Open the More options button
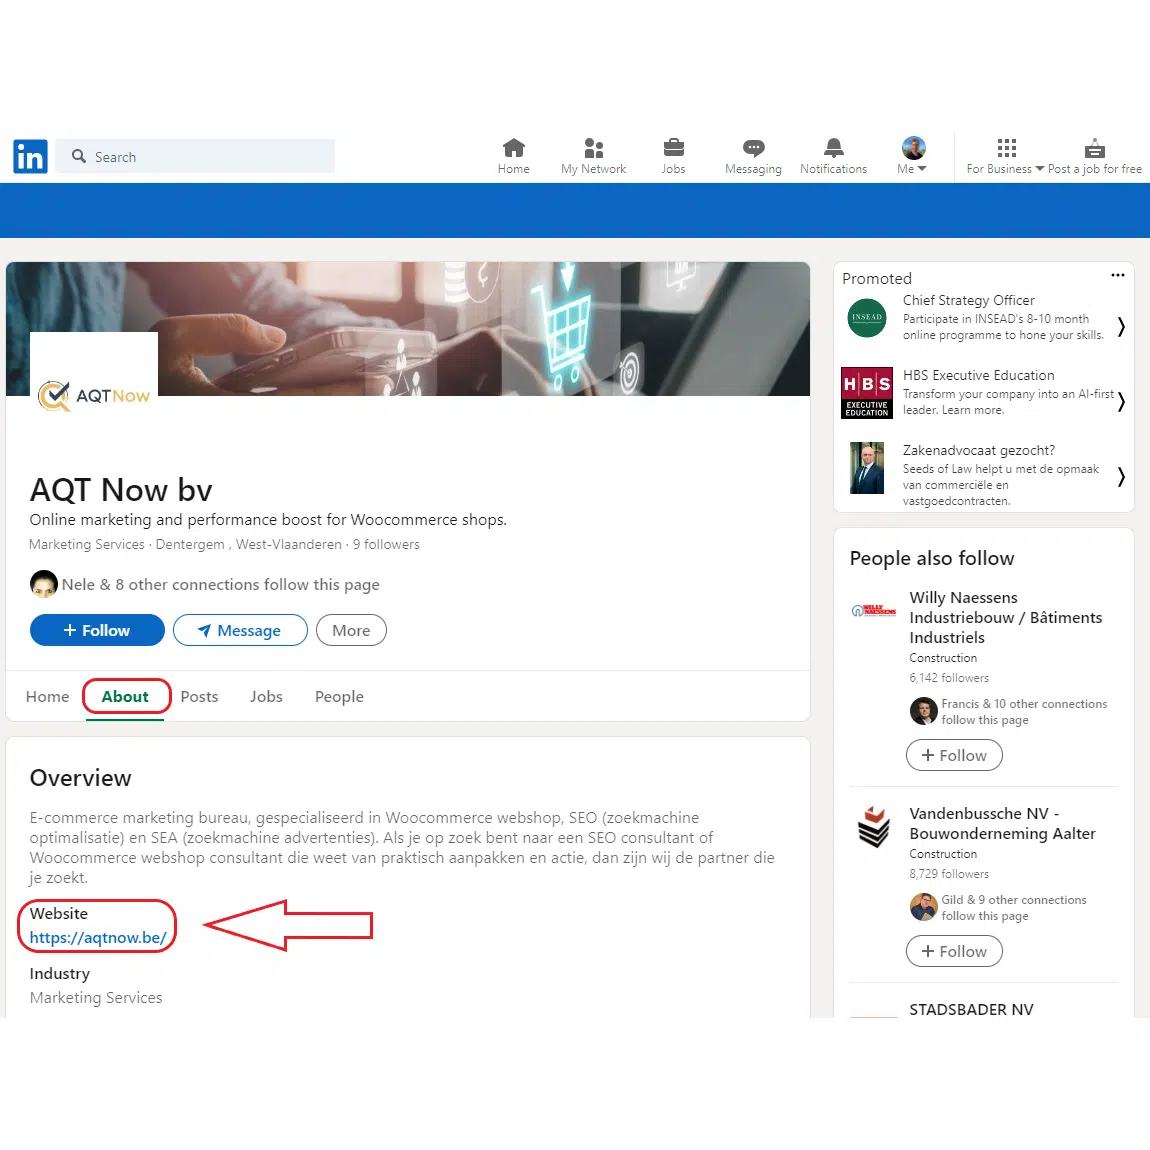Viewport: 1150px width, 1150px height. [351, 630]
